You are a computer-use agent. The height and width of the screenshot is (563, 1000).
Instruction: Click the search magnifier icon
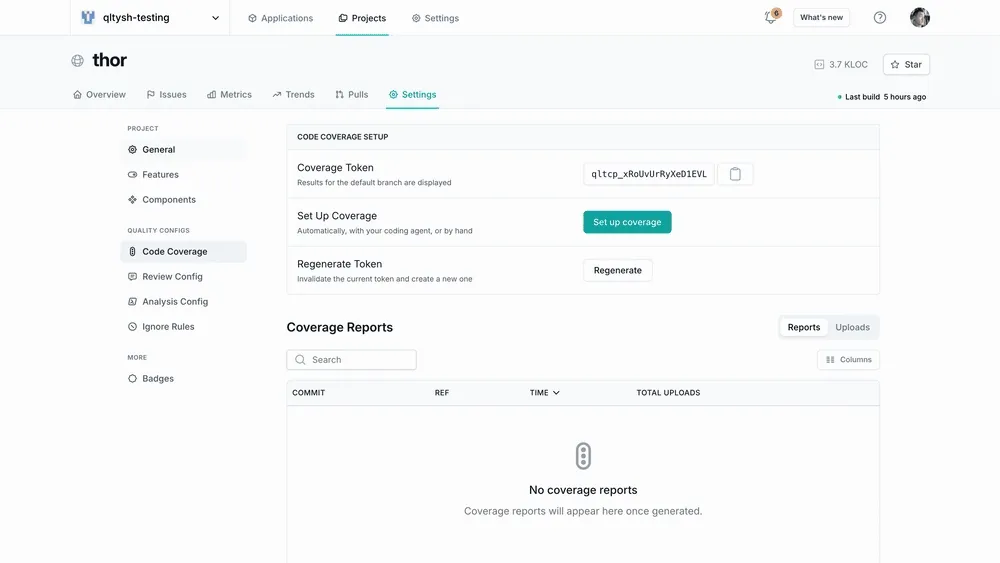(300, 360)
